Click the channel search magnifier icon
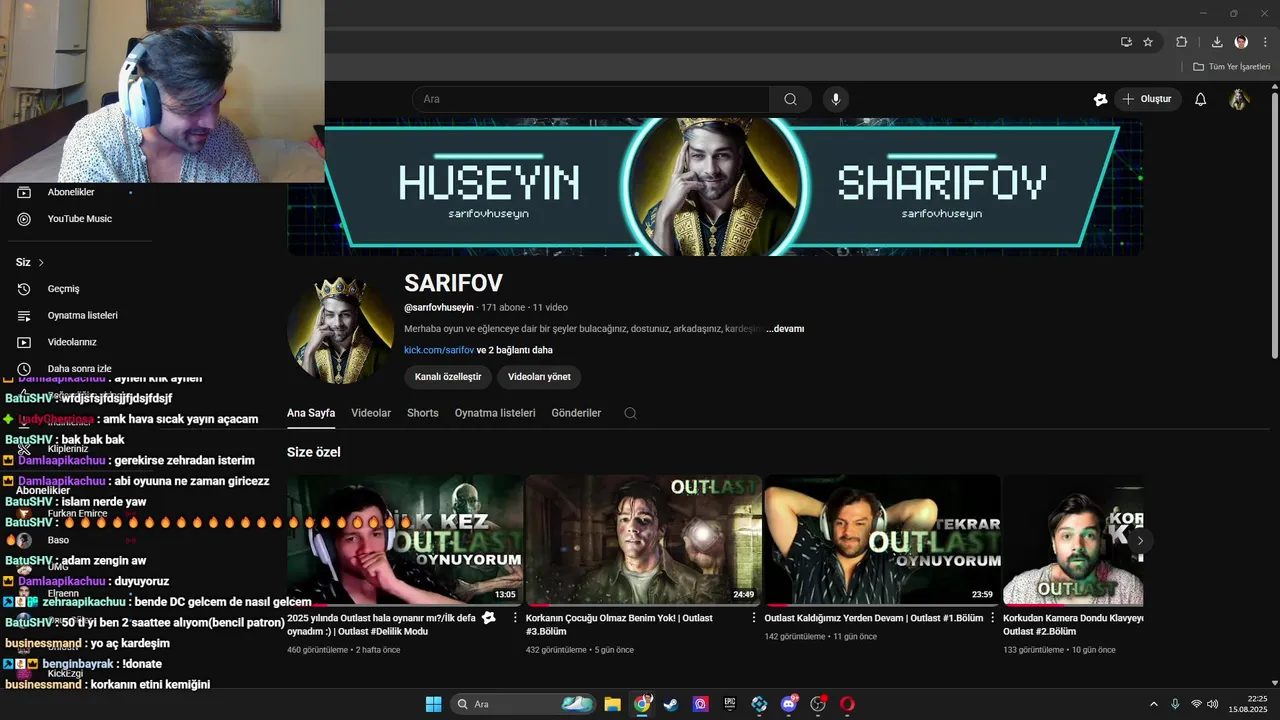The image size is (1280, 720). click(x=630, y=413)
